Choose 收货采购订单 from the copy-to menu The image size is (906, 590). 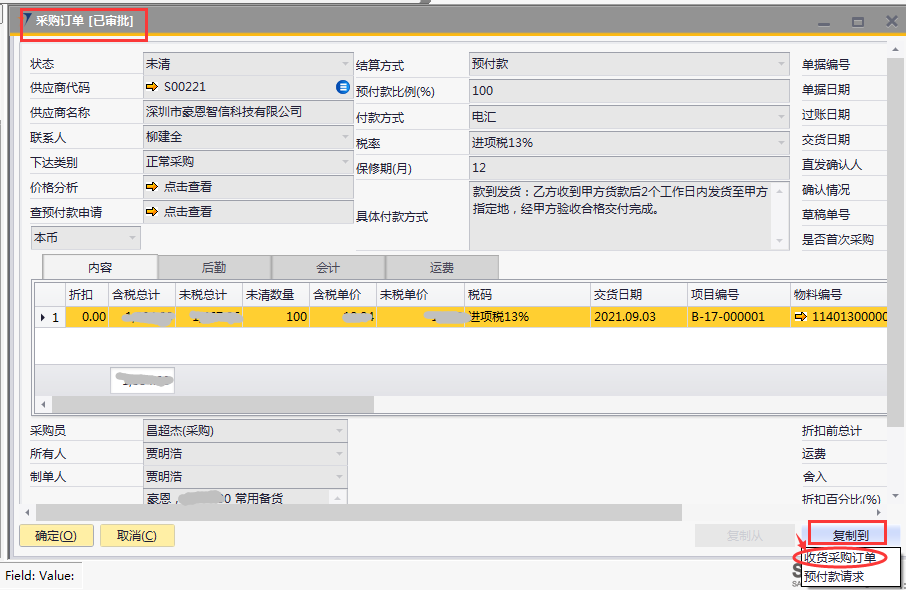coord(840,557)
